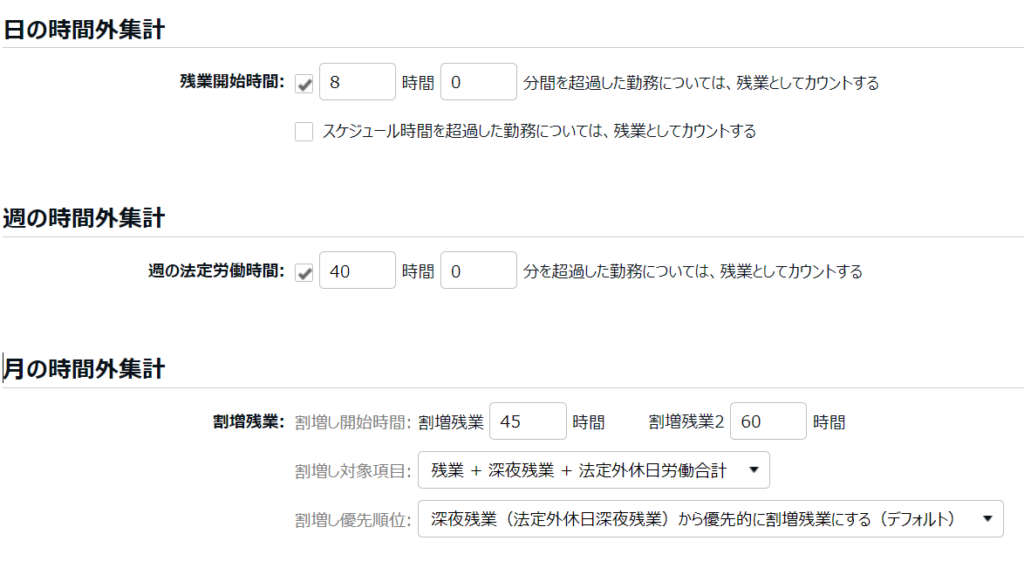Uncheck the 残業開始時間 checkbox
This screenshot has height=582, width=1024.
click(x=304, y=83)
